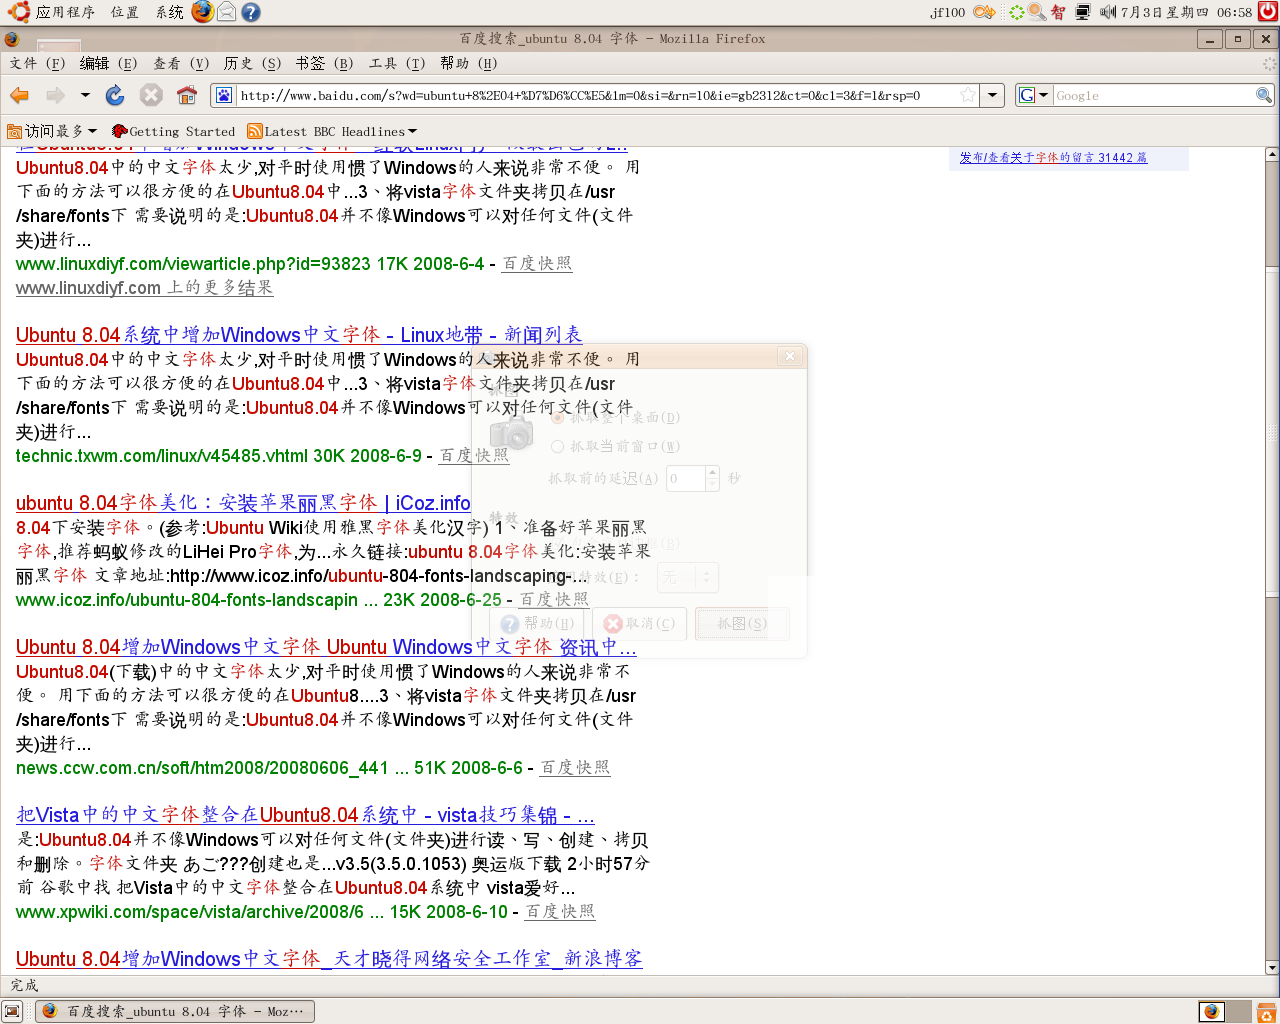Click the green update notifier icon

1017,12
